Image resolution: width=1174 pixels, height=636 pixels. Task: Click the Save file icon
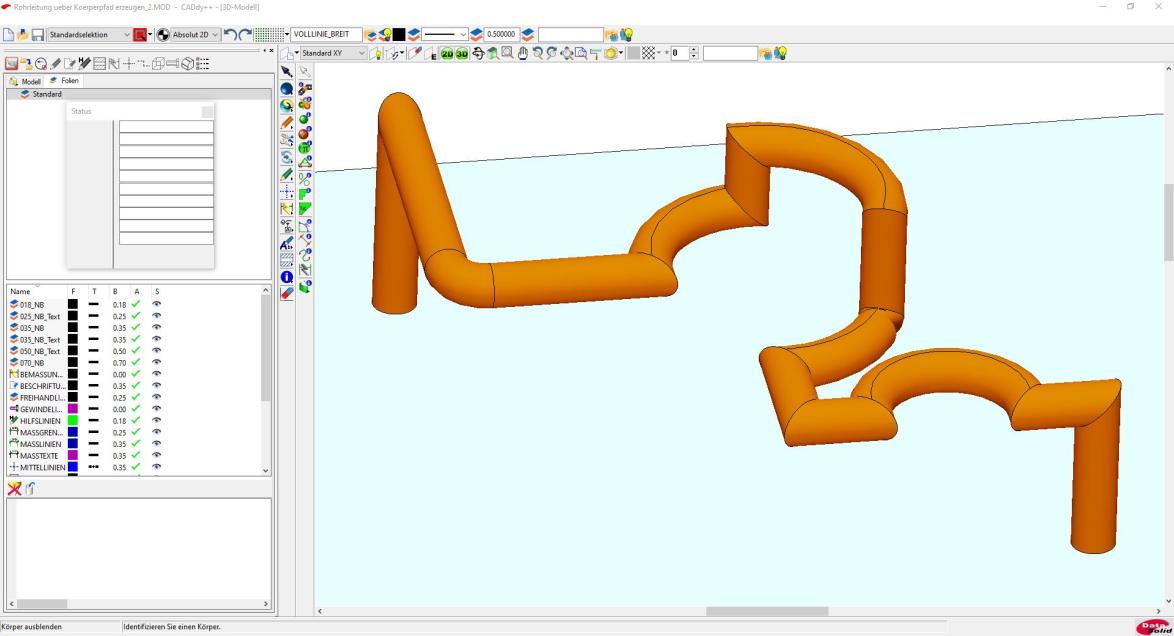[x=37, y=35]
